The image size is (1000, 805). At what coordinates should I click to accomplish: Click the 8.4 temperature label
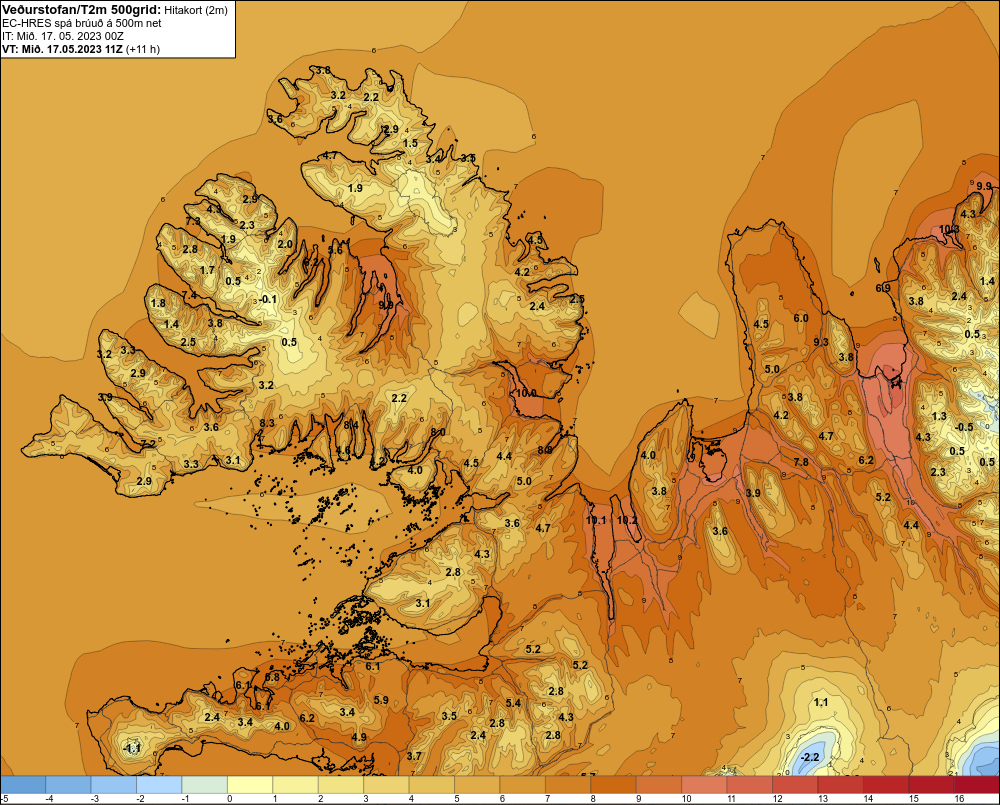point(351,424)
